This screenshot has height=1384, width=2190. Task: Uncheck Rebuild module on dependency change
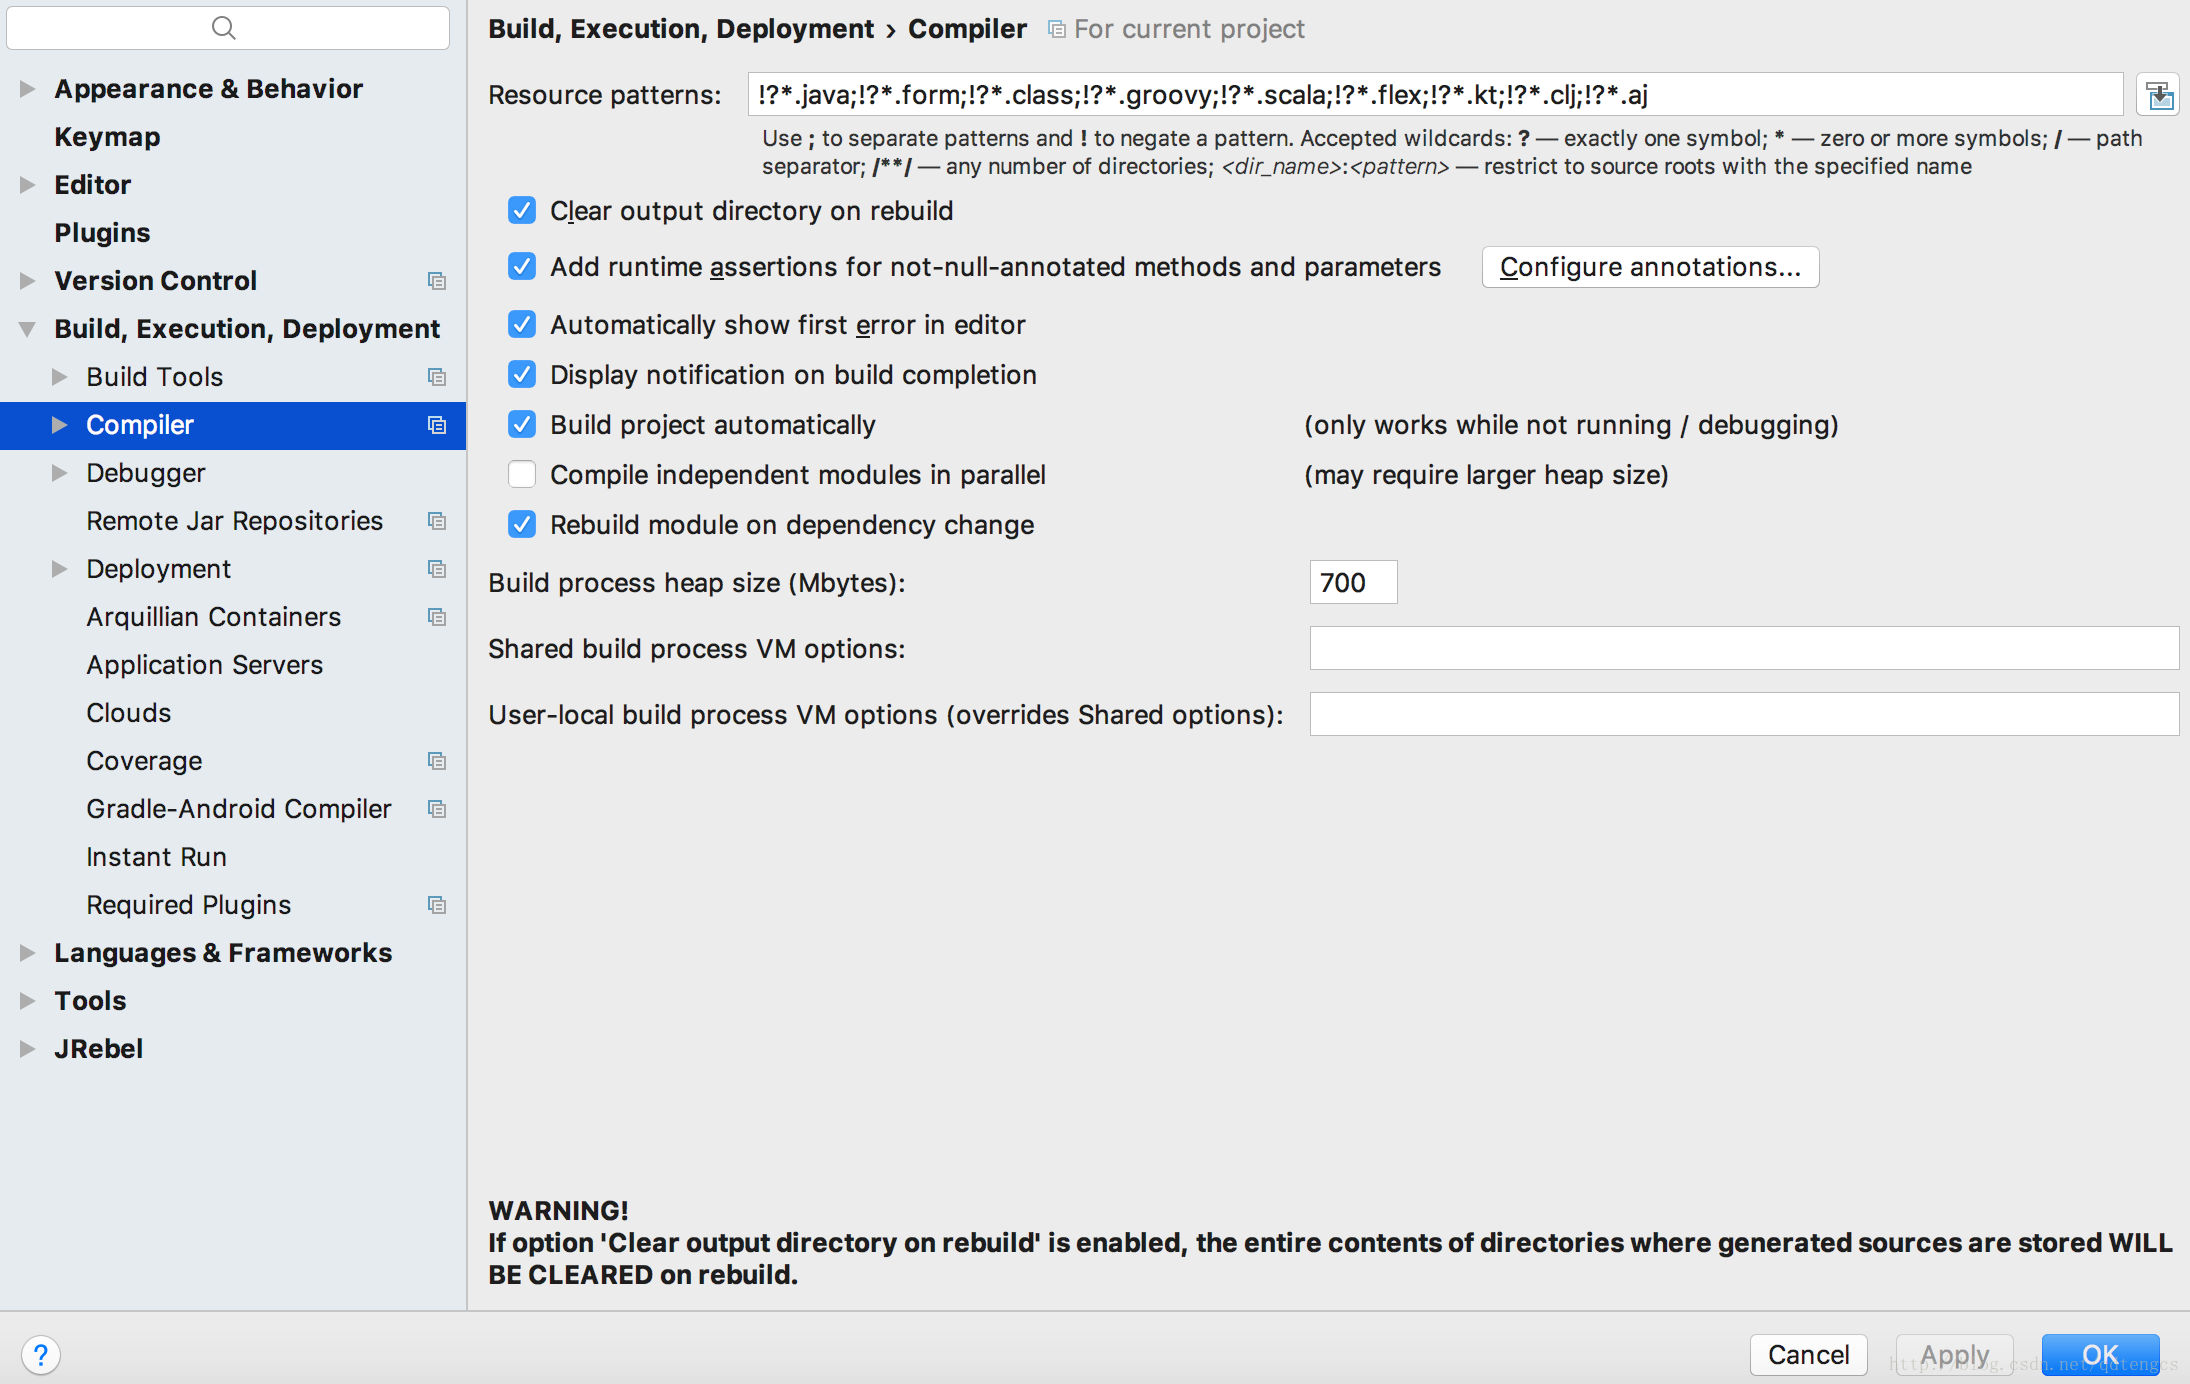coord(522,524)
